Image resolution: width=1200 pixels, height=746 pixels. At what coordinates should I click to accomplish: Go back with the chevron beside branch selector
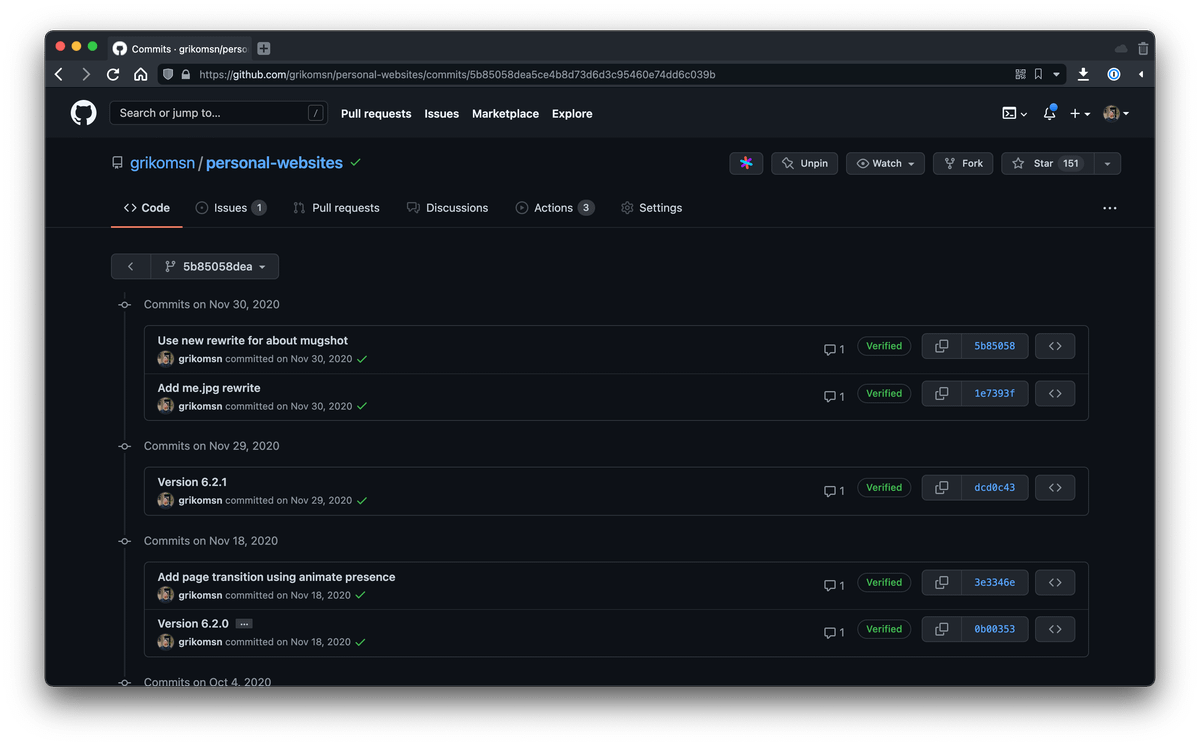pyautogui.click(x=131, y=267)
